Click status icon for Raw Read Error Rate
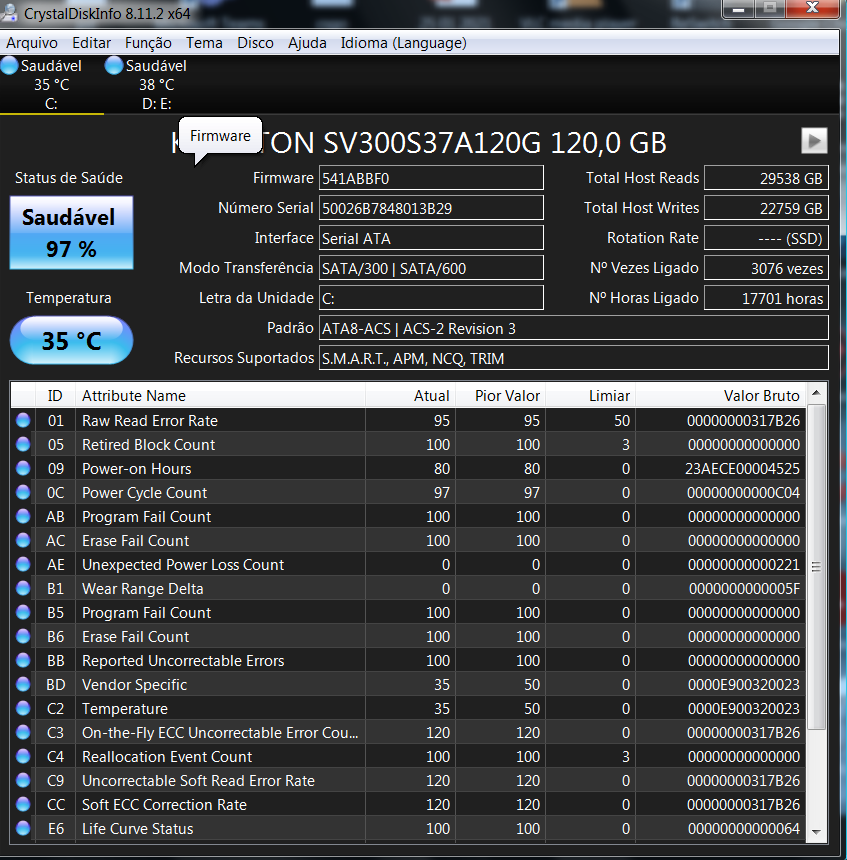Screen dimensions: 847x860 [23, 420]
